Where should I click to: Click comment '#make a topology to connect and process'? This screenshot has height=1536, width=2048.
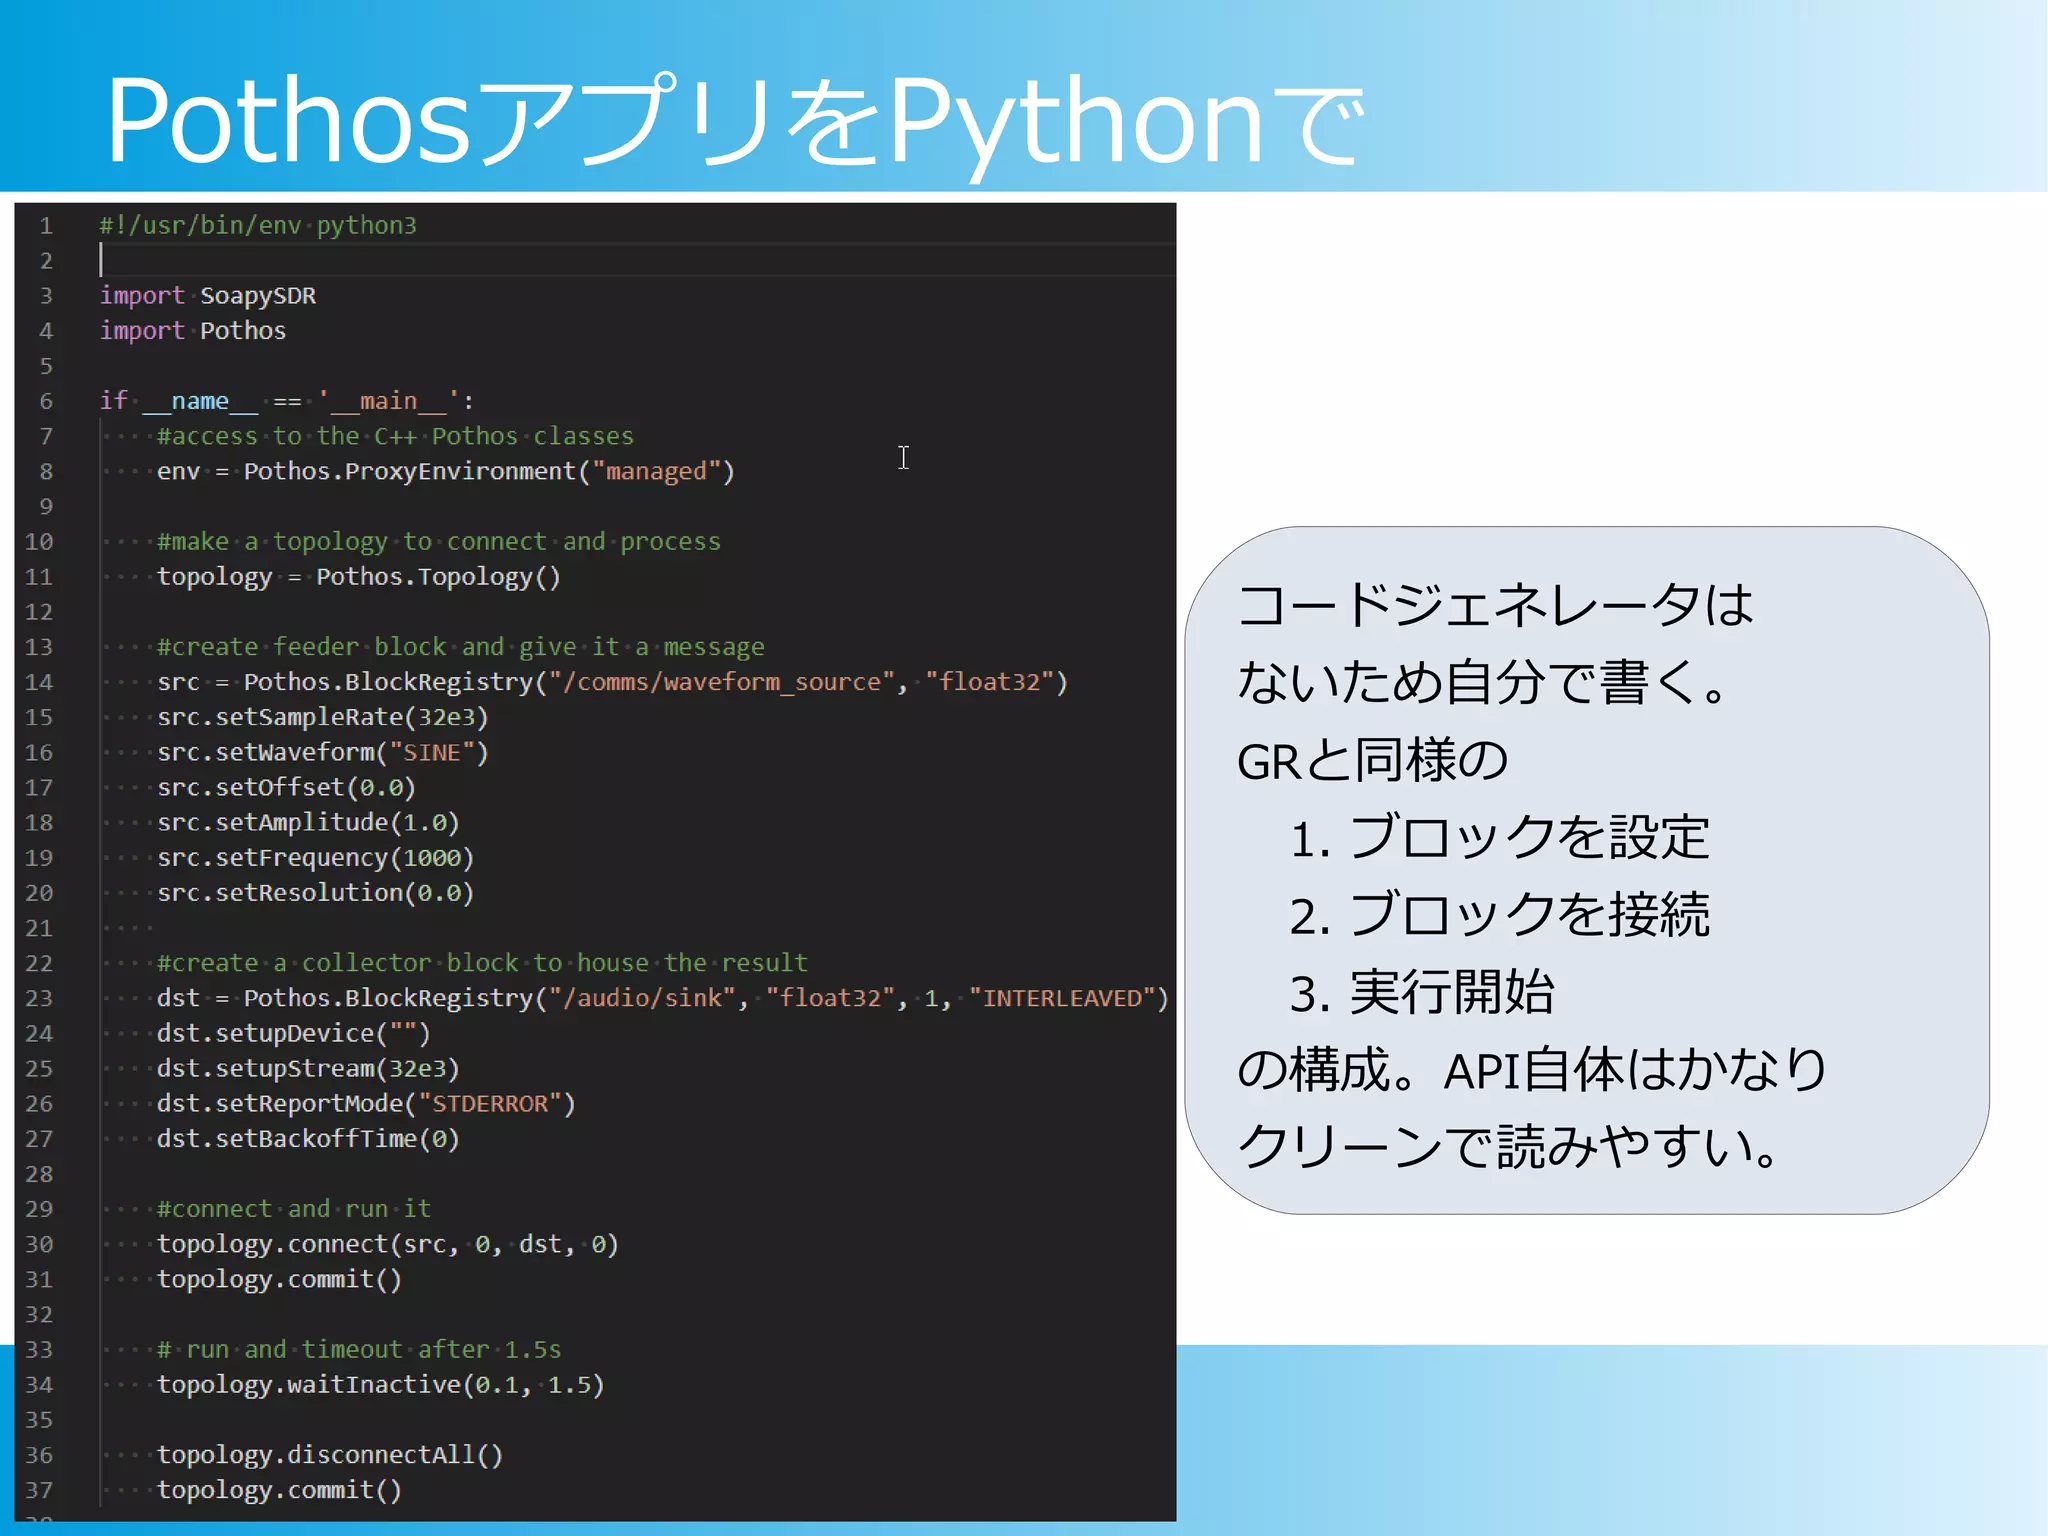point(439,541)
